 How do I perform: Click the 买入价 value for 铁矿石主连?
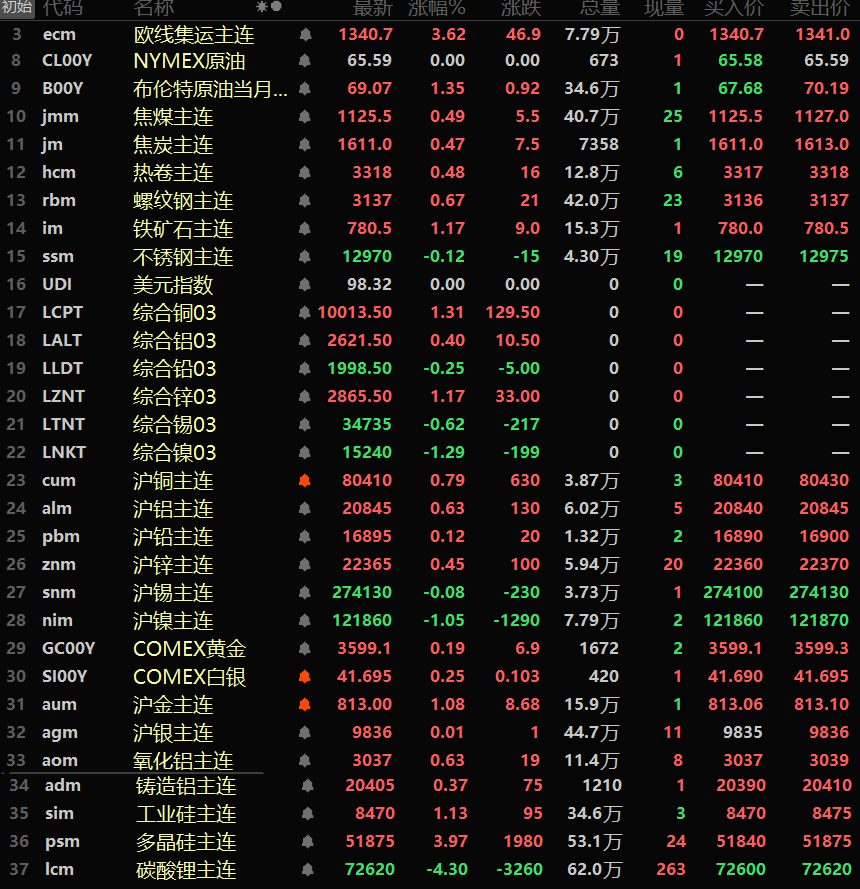point(741,229)
